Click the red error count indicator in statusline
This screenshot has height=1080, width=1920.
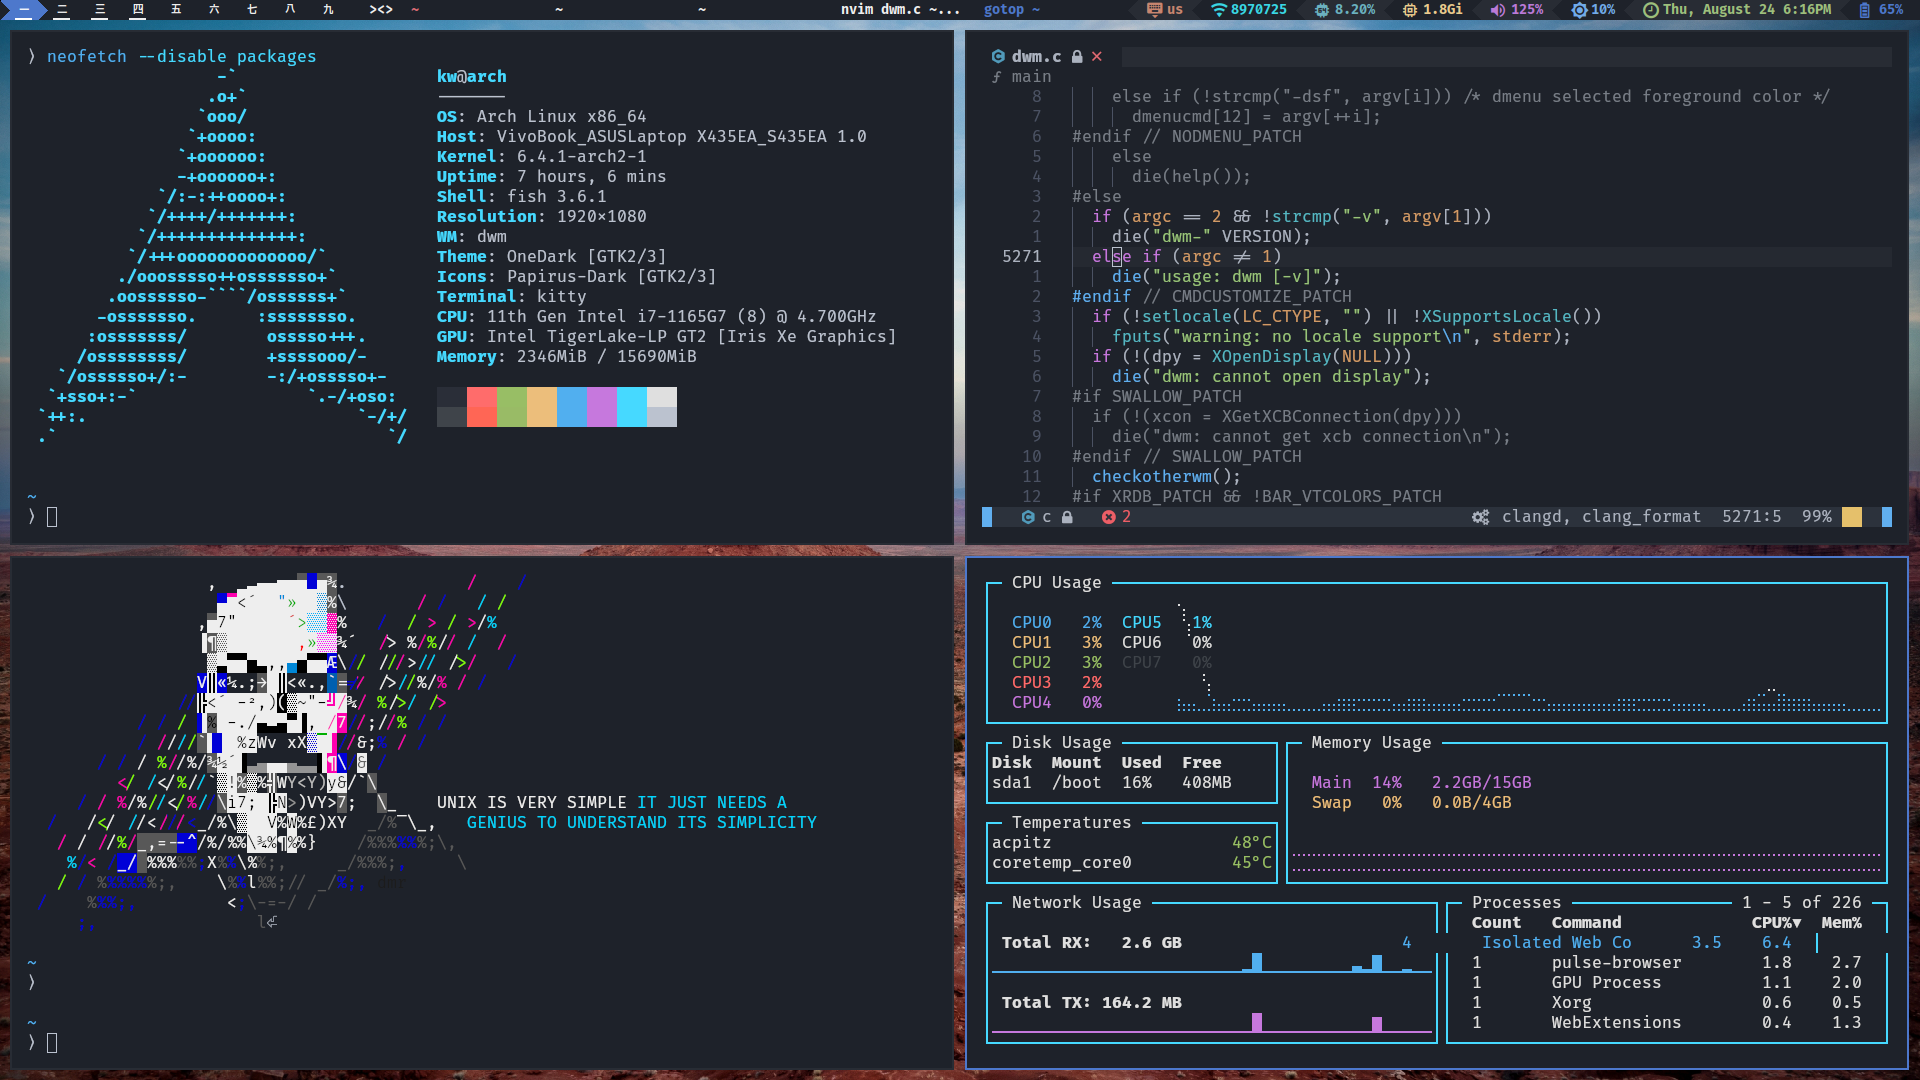[x=1115, y=517]
